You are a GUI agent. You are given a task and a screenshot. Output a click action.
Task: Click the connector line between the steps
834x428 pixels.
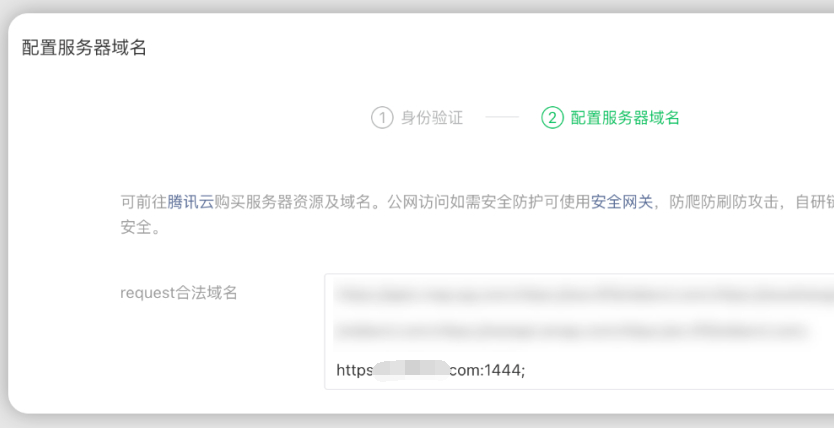[x=502, y=118]
